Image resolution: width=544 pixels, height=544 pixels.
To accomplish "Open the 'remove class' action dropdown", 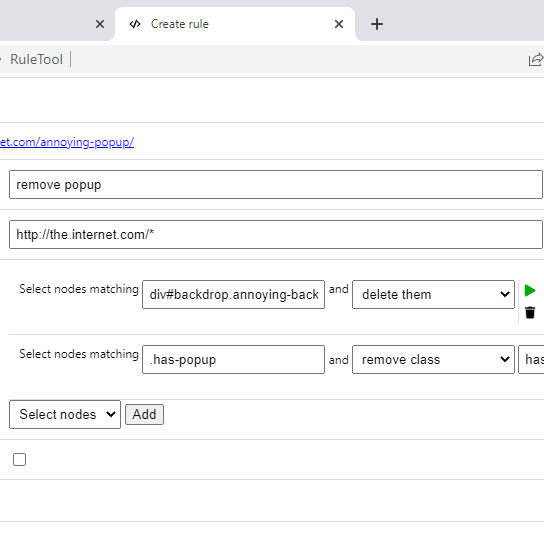I will pos(433,359).
